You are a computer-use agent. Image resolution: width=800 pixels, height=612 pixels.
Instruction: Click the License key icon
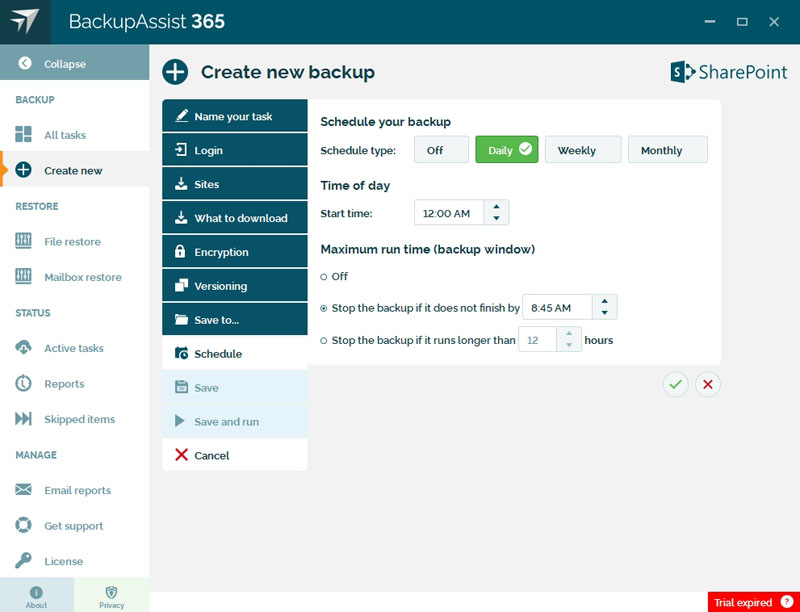pos(23,560)
